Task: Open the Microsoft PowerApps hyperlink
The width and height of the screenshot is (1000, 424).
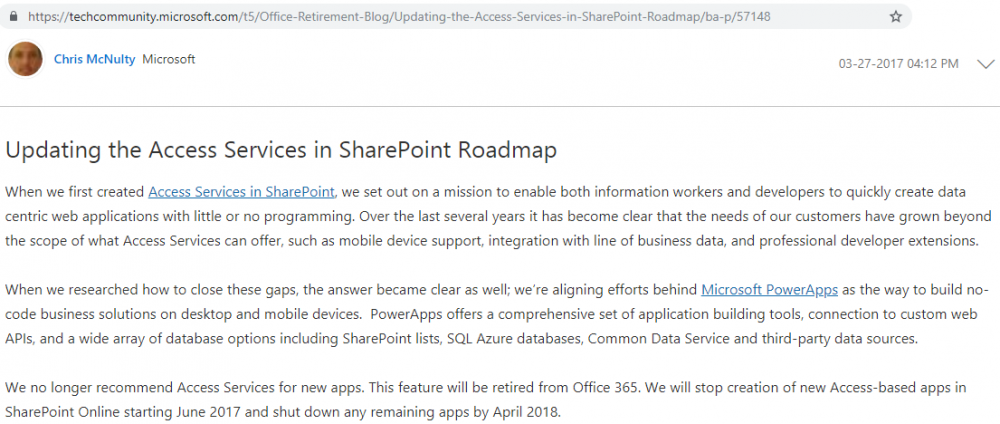Action: pos(769,290)
